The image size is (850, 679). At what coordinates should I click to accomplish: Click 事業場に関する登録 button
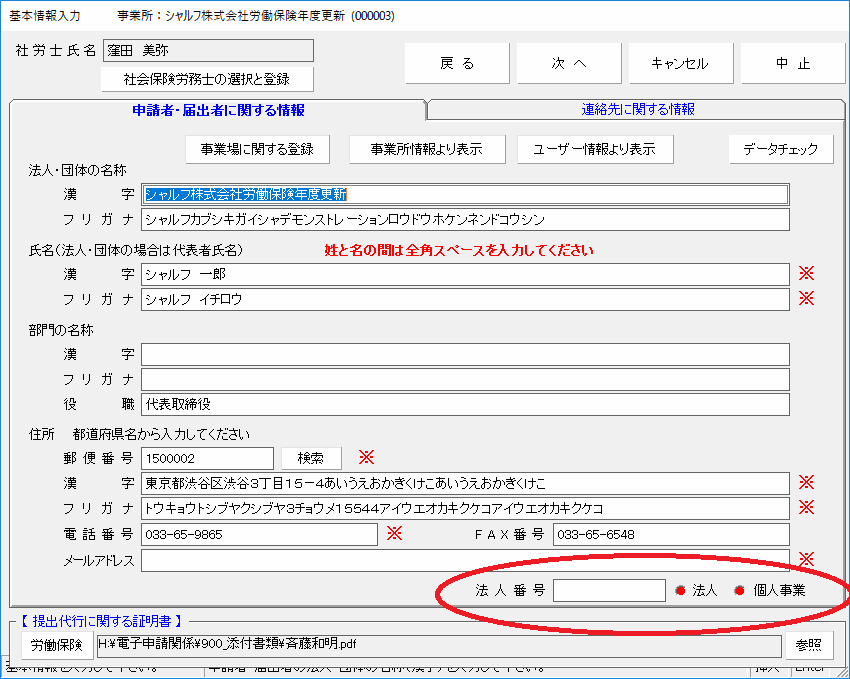click(x=257, y=149)
